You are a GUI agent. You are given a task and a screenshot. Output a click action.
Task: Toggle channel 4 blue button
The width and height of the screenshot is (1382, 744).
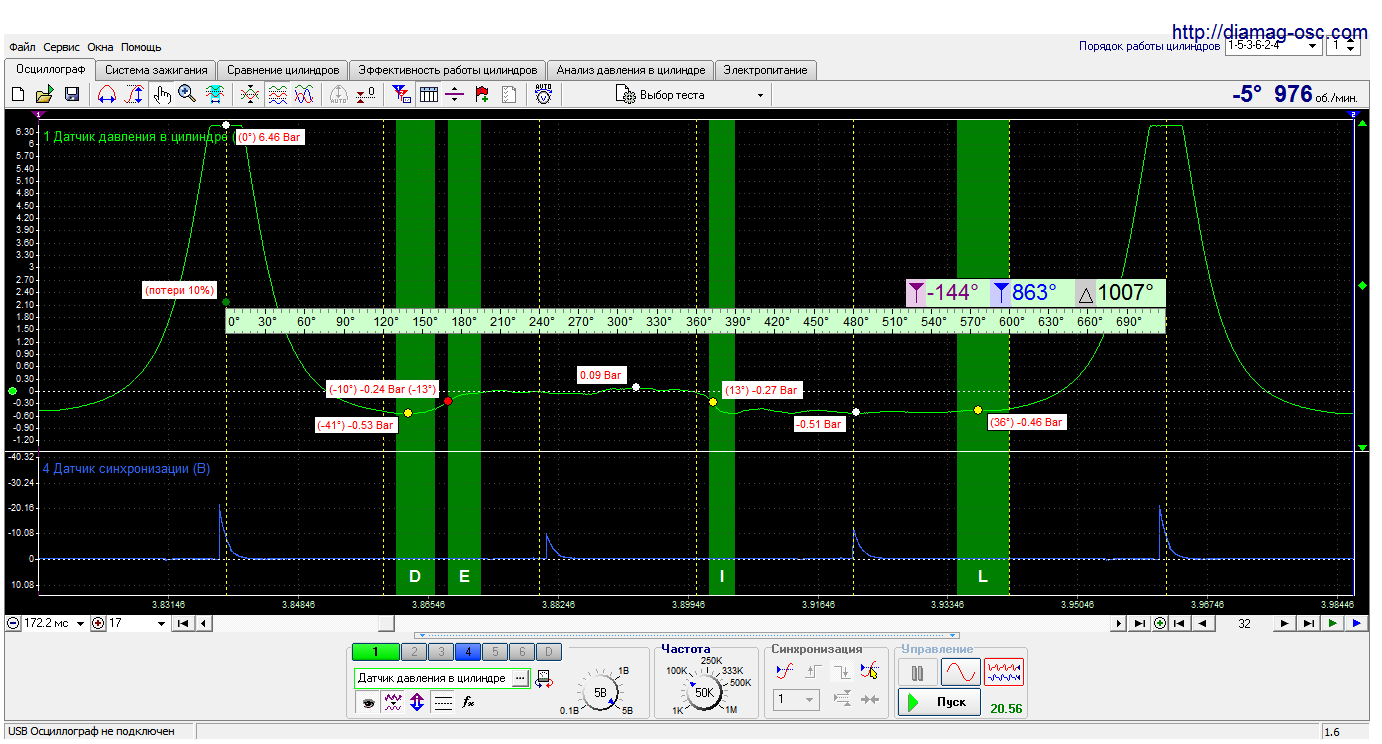(x=468, y=652)
